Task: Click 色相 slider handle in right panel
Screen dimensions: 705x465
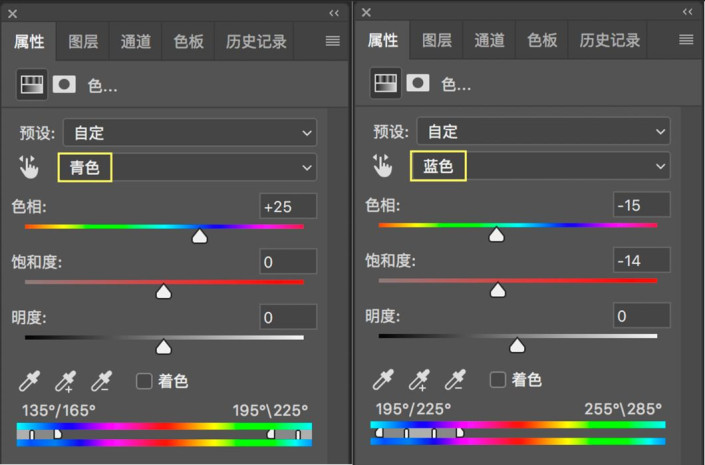Action: coord(496,234)
